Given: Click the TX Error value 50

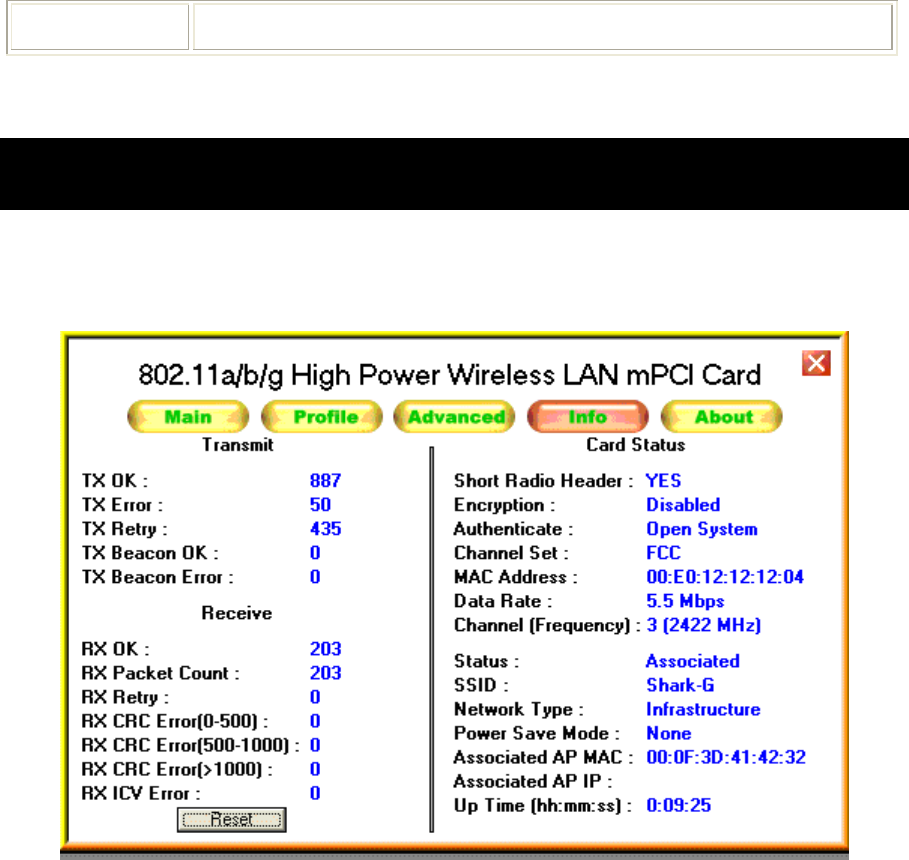Looking at the screenshot, I should (320, 505).
